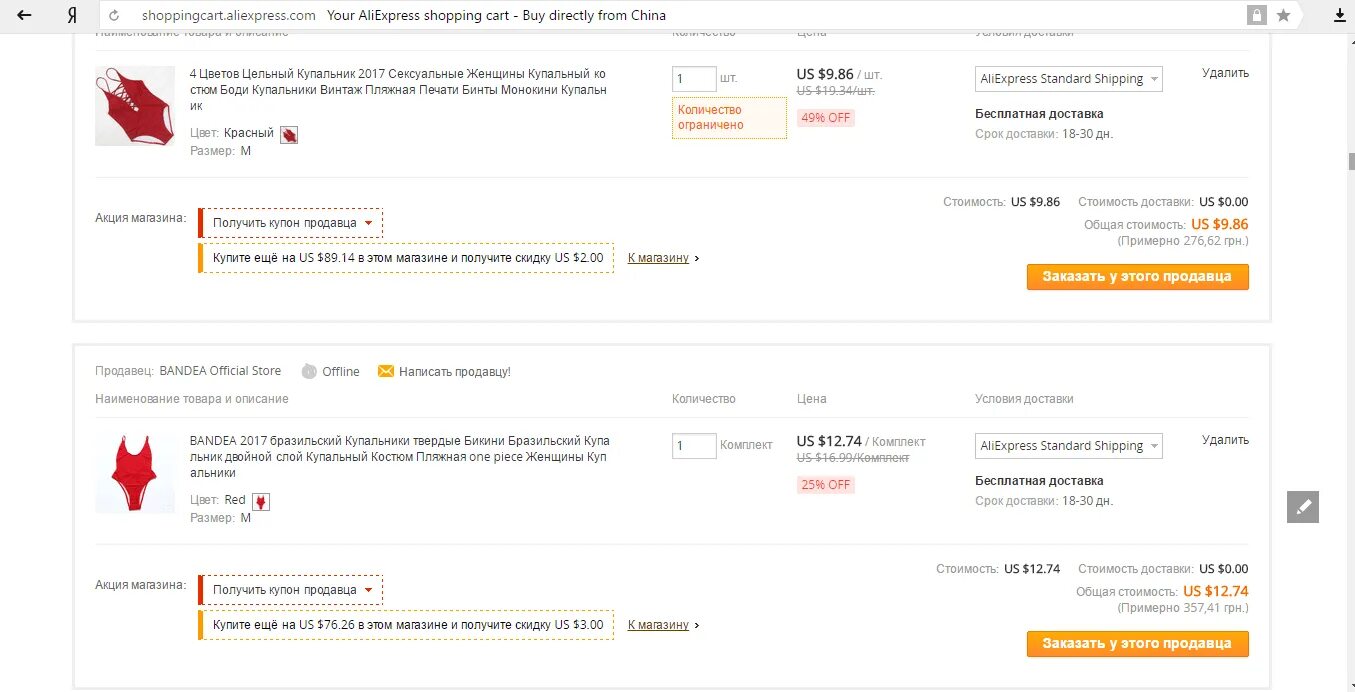1355x692 pixels.
Task: Click the lock icon in address bar
Action: [x=1256, y=16]
